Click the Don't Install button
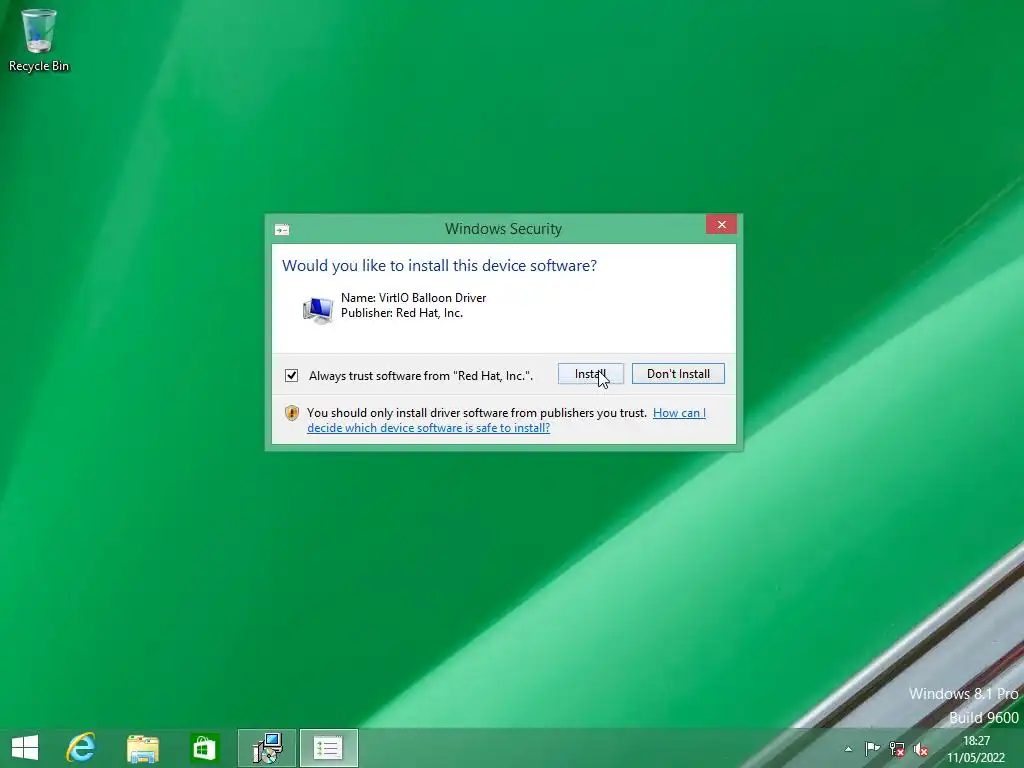This screenshot has width=1024, height=768. click(678, 374)
